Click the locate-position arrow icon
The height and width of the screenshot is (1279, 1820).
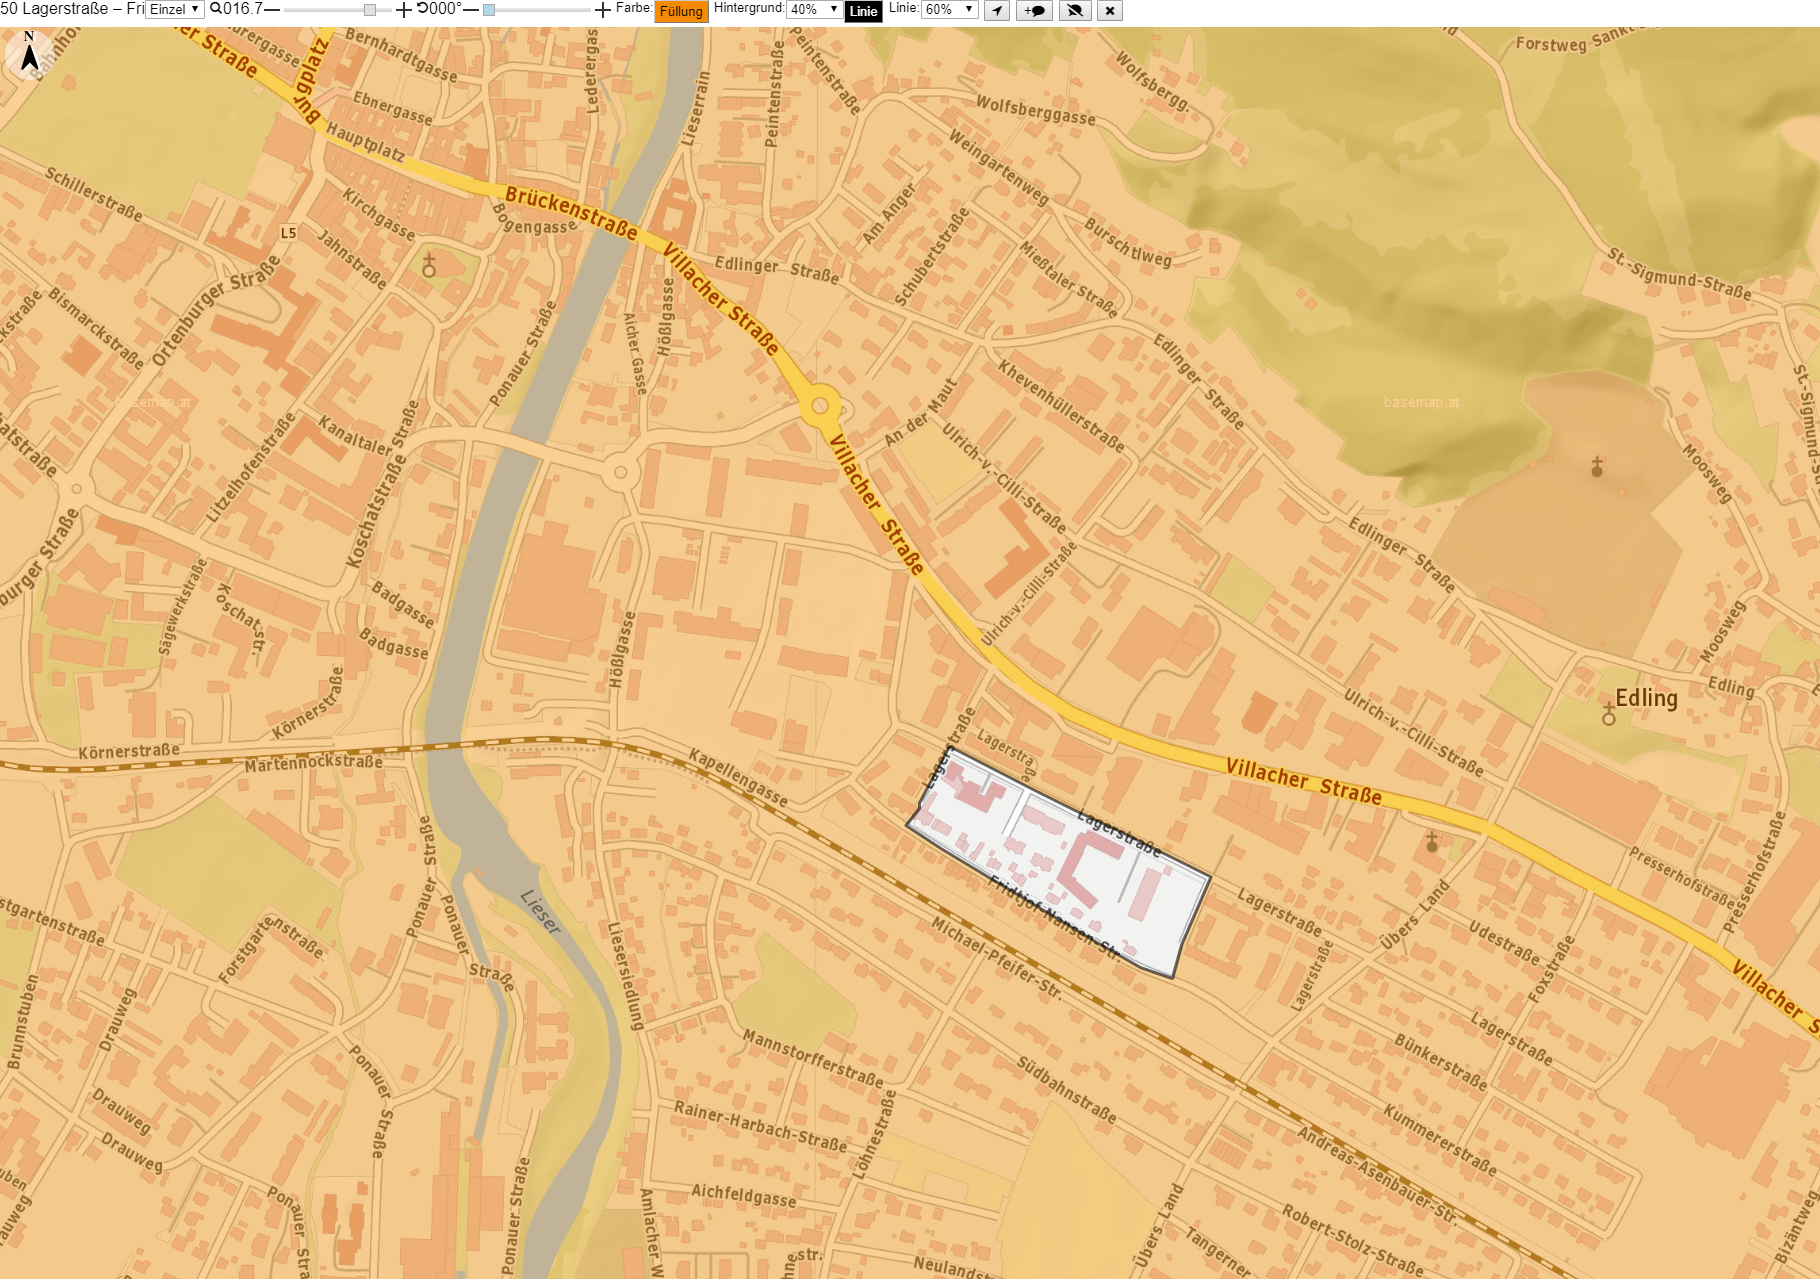(x=997, y=11)
